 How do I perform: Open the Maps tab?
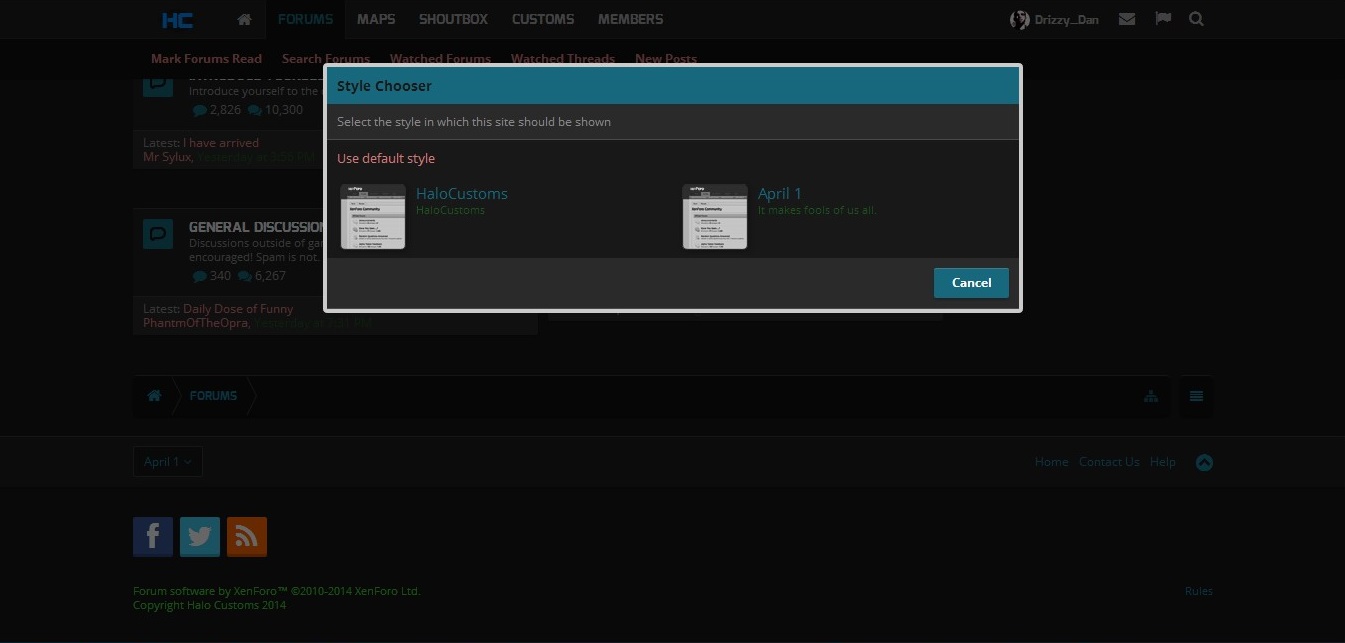coord(376,19)
